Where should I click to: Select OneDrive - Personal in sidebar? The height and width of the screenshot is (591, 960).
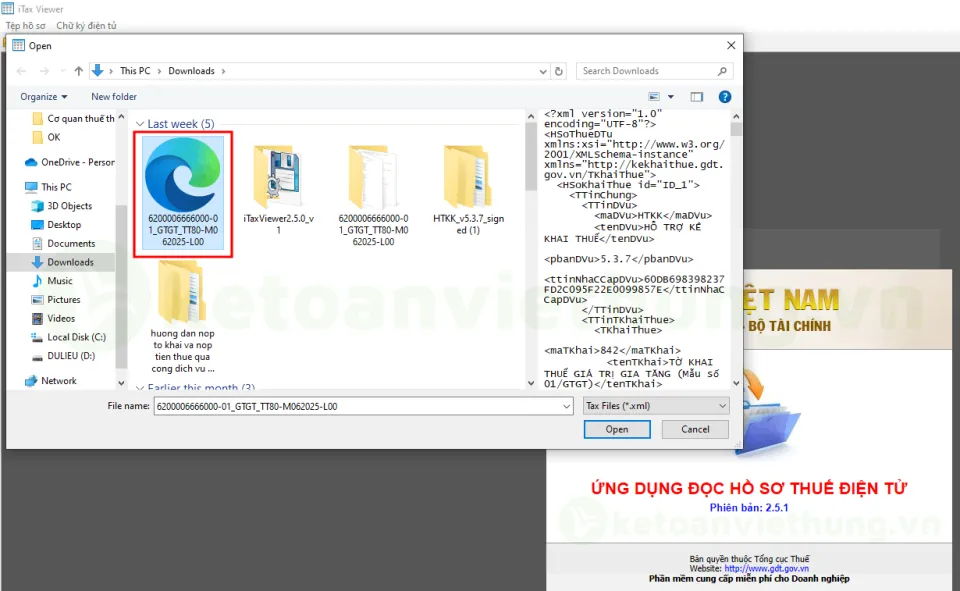[x=70, y=162]
